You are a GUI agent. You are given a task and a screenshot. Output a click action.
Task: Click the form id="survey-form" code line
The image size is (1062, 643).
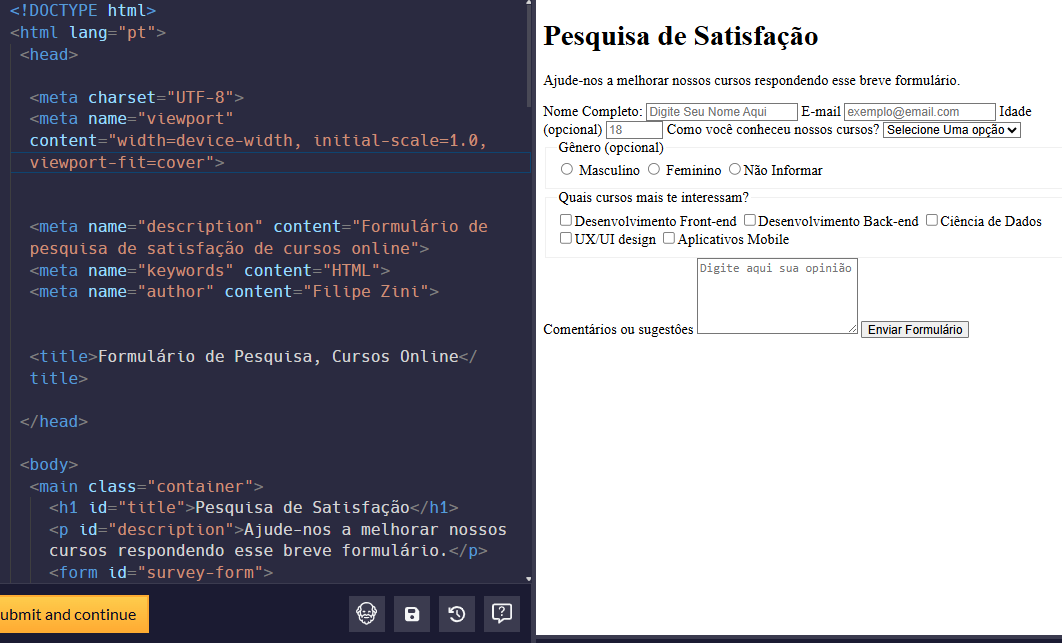click(161, 573)
